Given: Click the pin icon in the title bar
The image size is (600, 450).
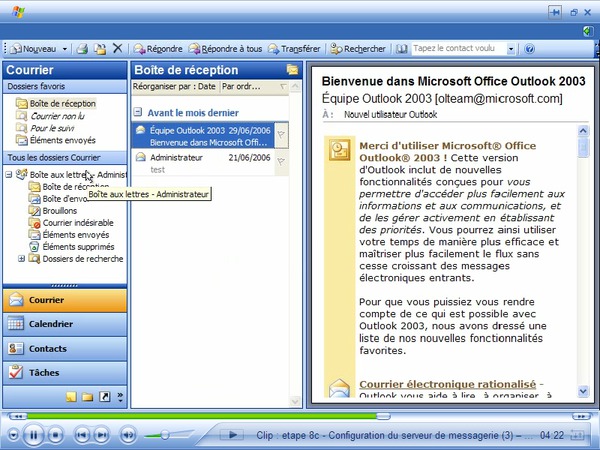Looking at the screenshot, I should click(x=554, y=12).
